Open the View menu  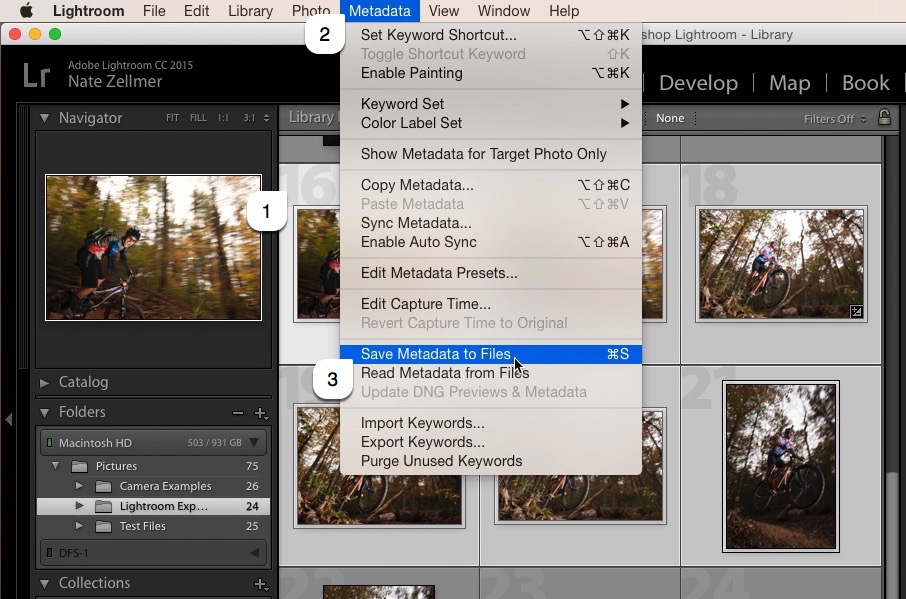[x=444, y=11]
